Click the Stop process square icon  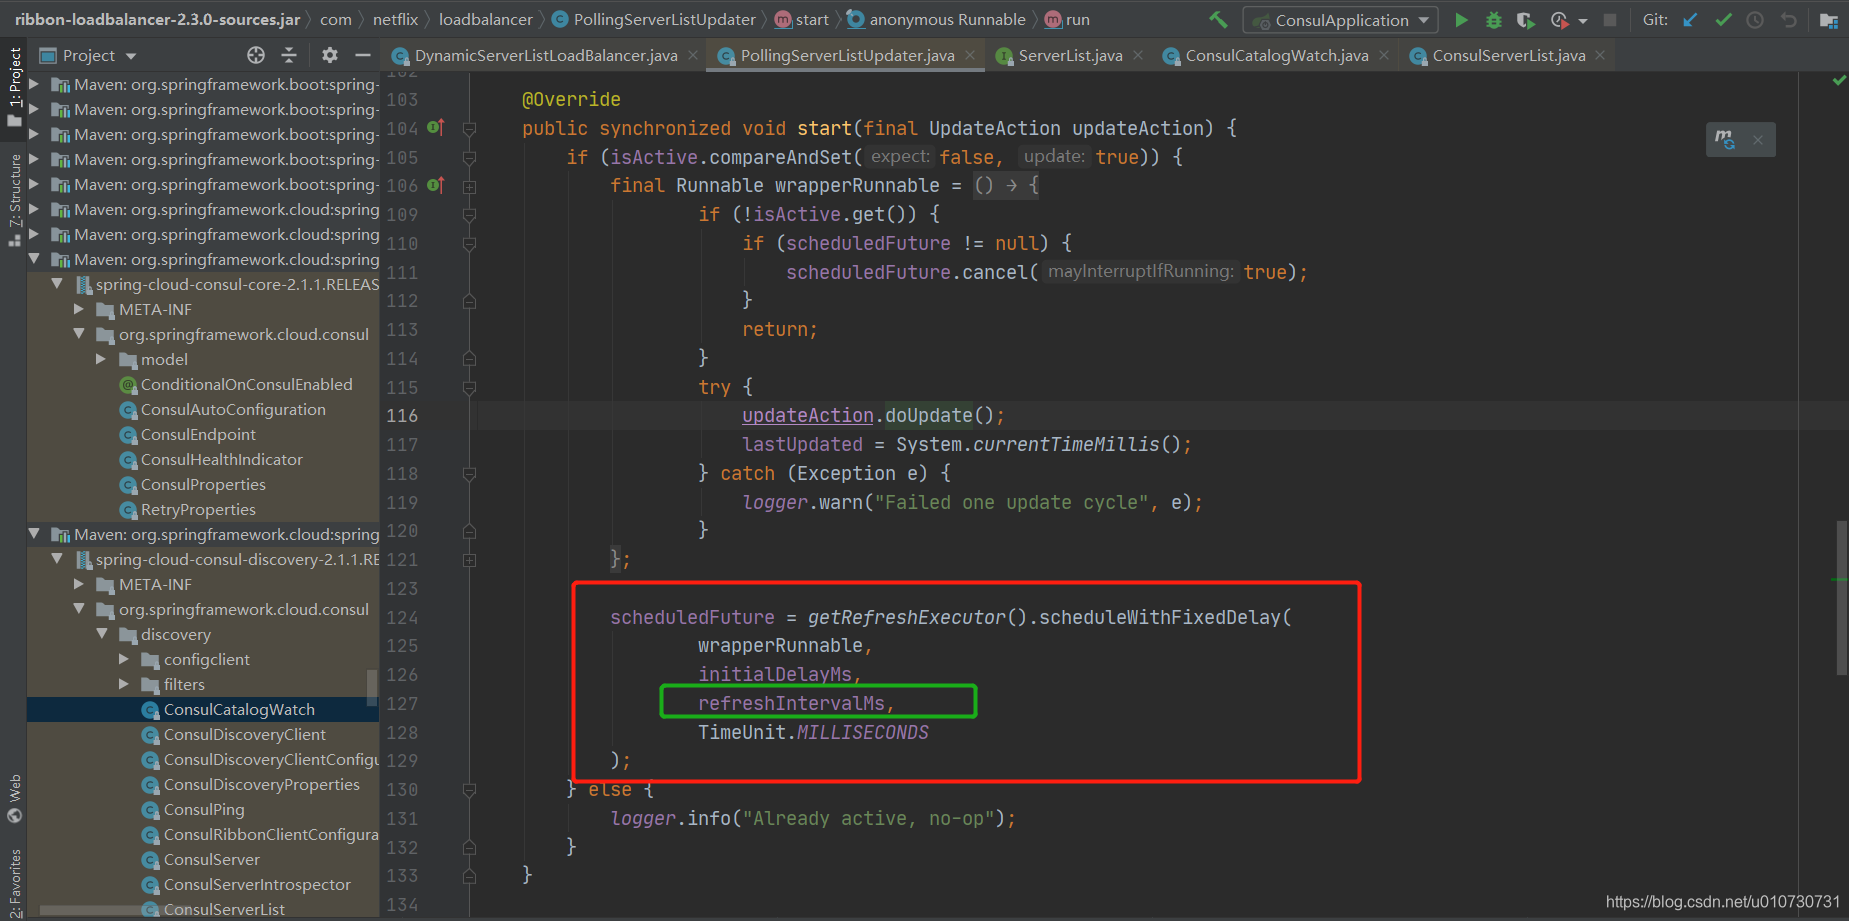(x=1610, y=20)
